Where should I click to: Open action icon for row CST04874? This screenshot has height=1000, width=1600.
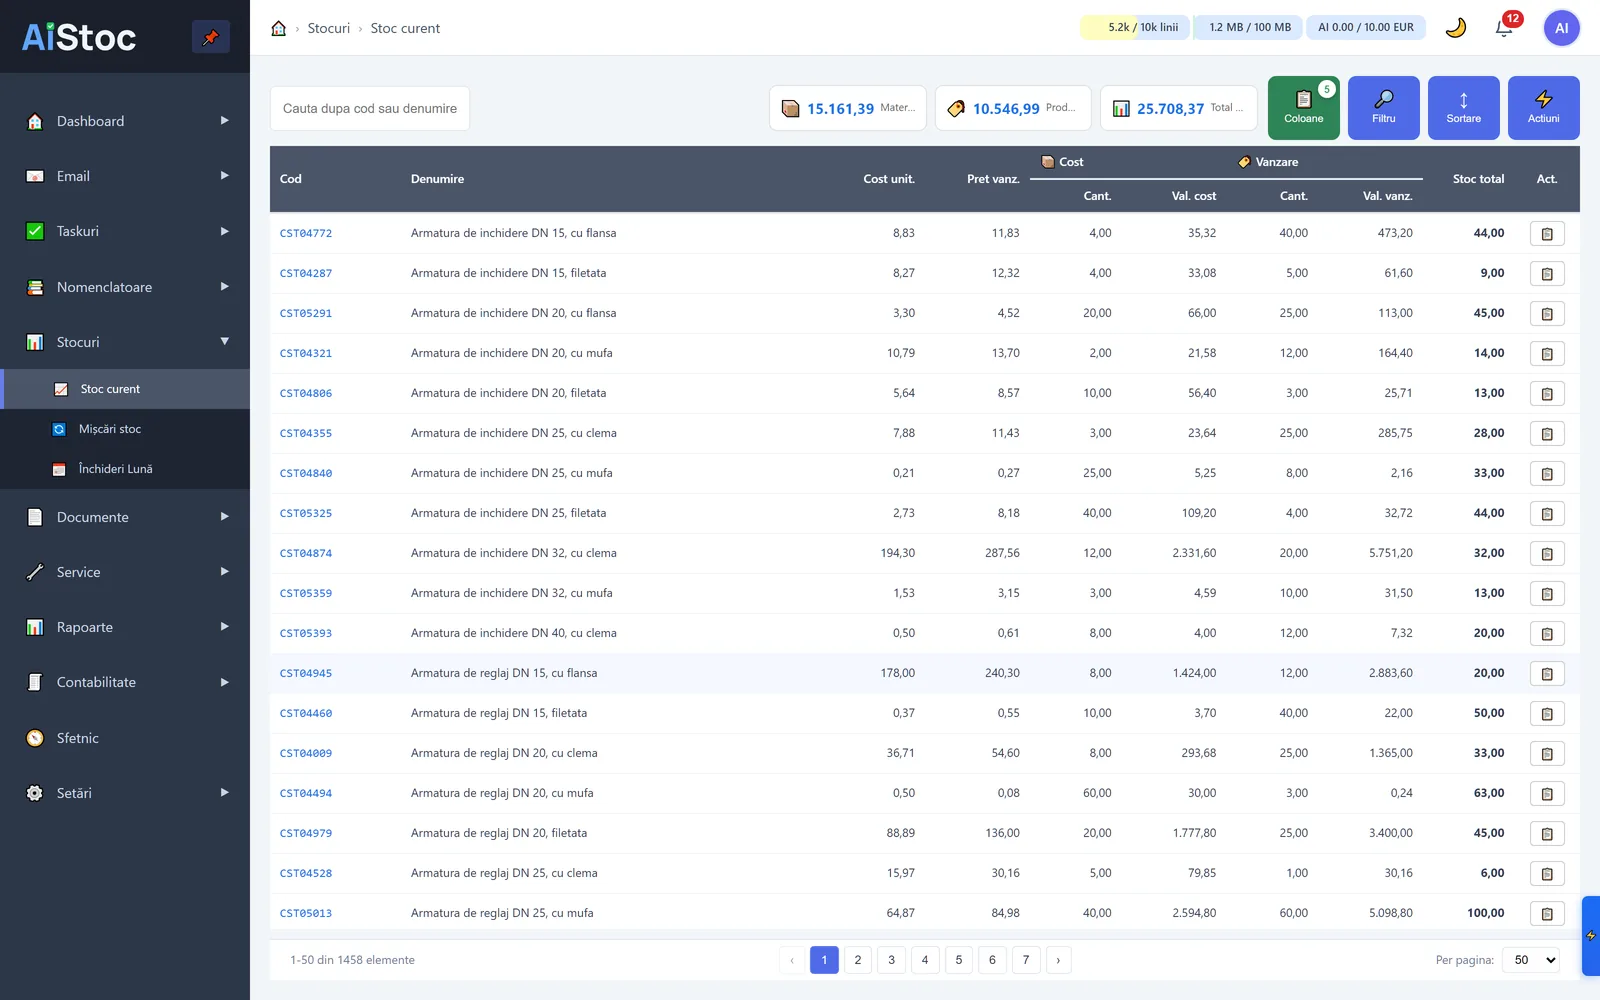pyautogui.click(x=1547, y=553)
